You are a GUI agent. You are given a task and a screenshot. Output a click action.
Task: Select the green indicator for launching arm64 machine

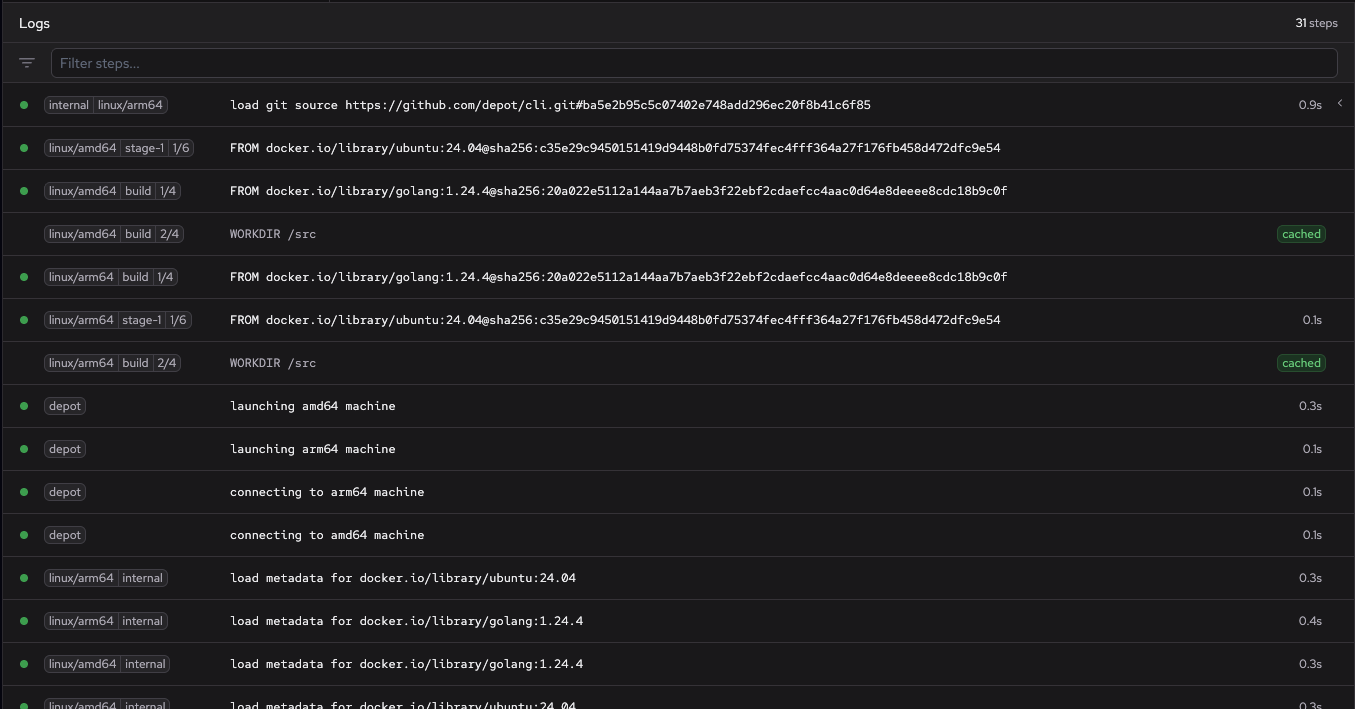[x=23, y=448]
